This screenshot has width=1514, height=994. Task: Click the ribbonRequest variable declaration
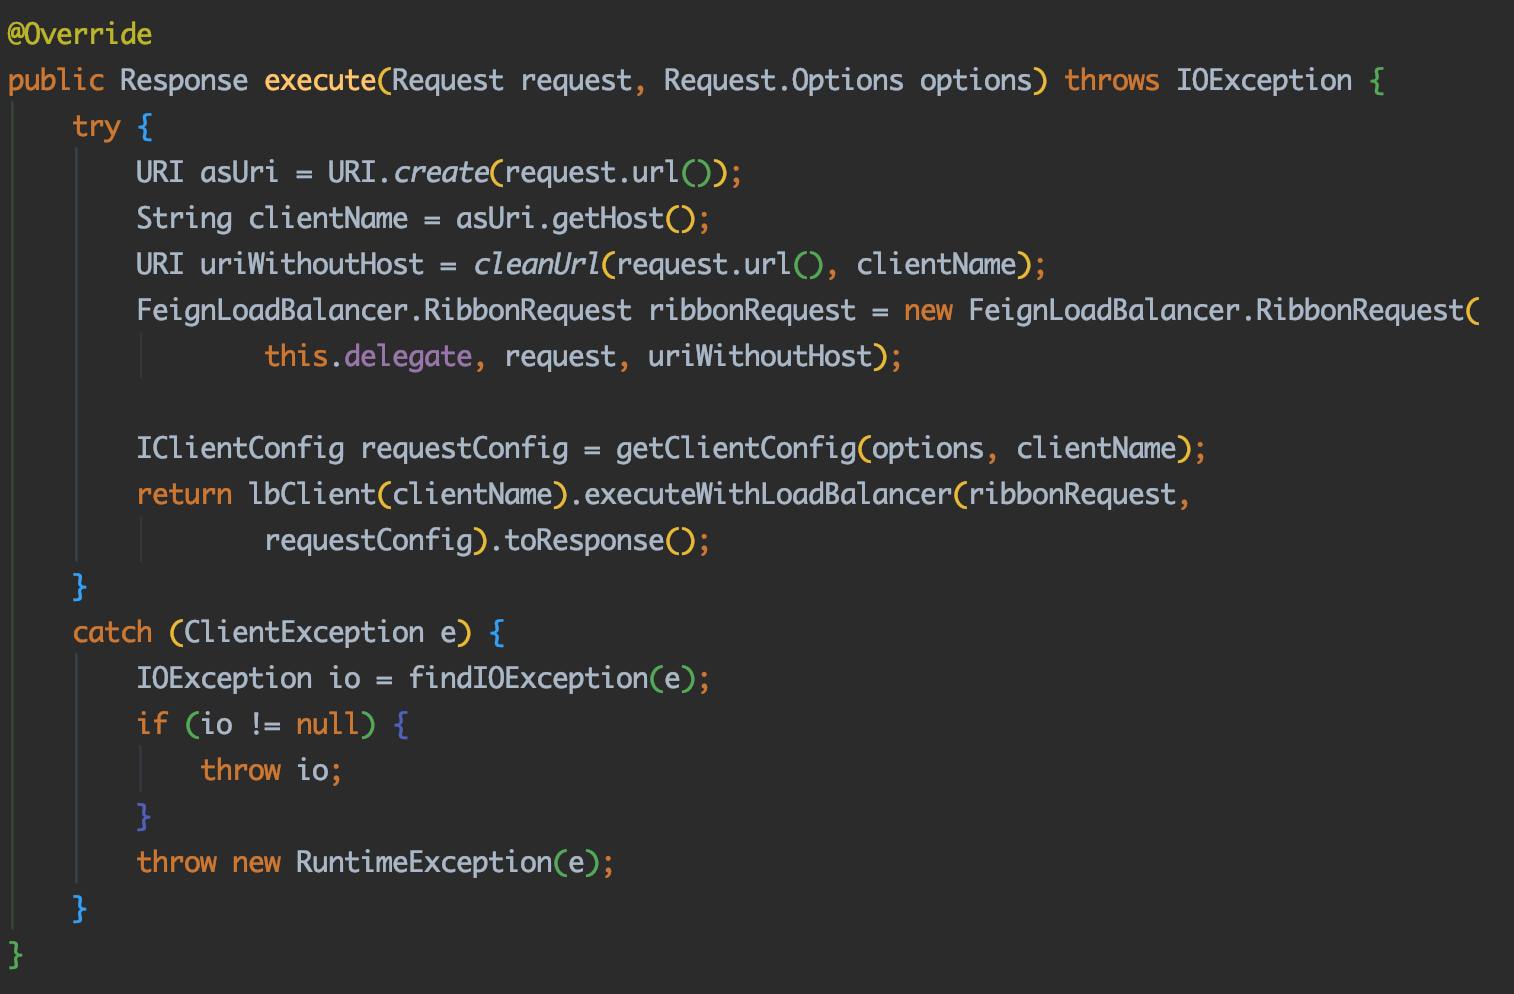[x=752, y=310]
